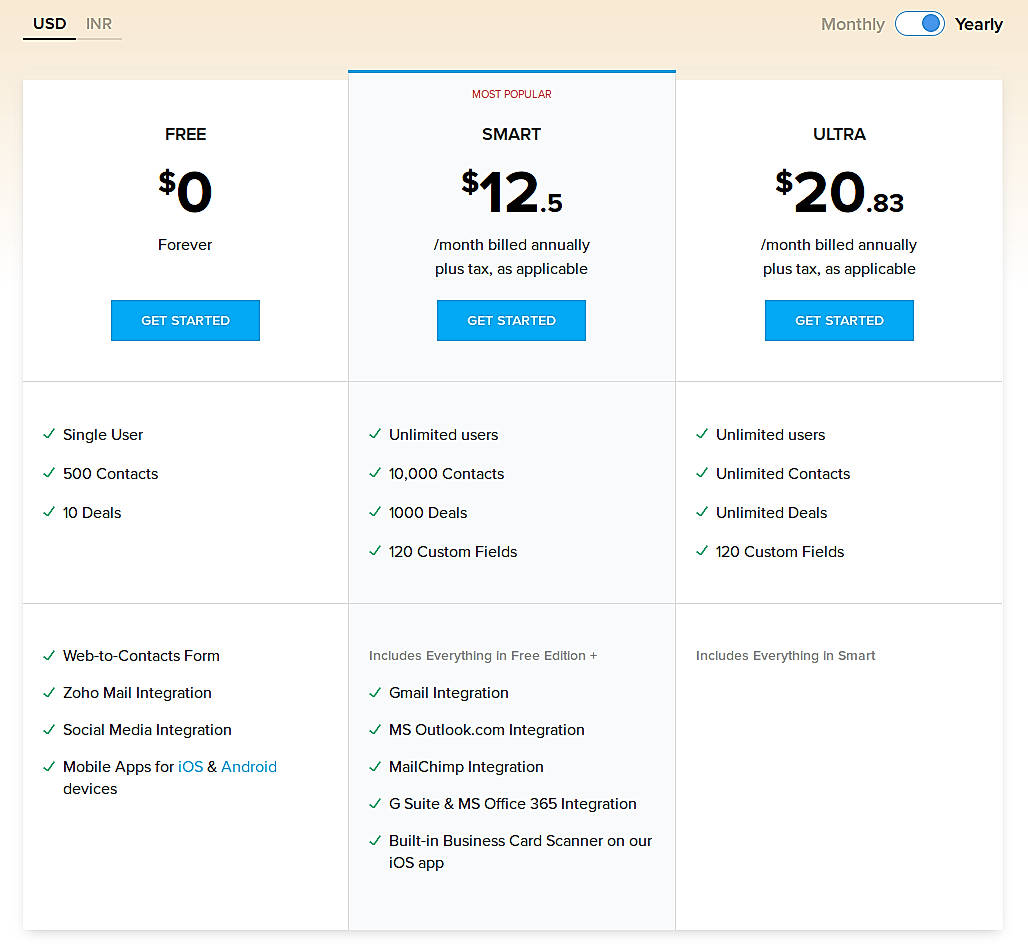Click the MOST POPULAR label above SMART

click(x=511, y=93)
